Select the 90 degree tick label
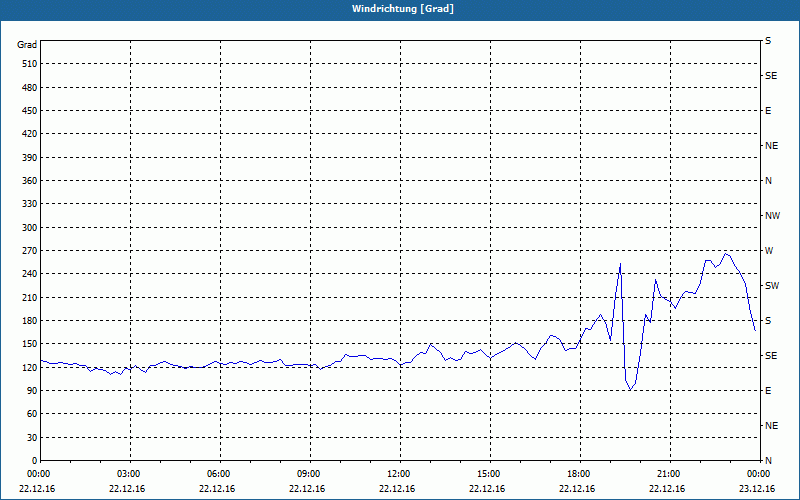This screenshot has width=800, height=500. (x=32, y=391)
